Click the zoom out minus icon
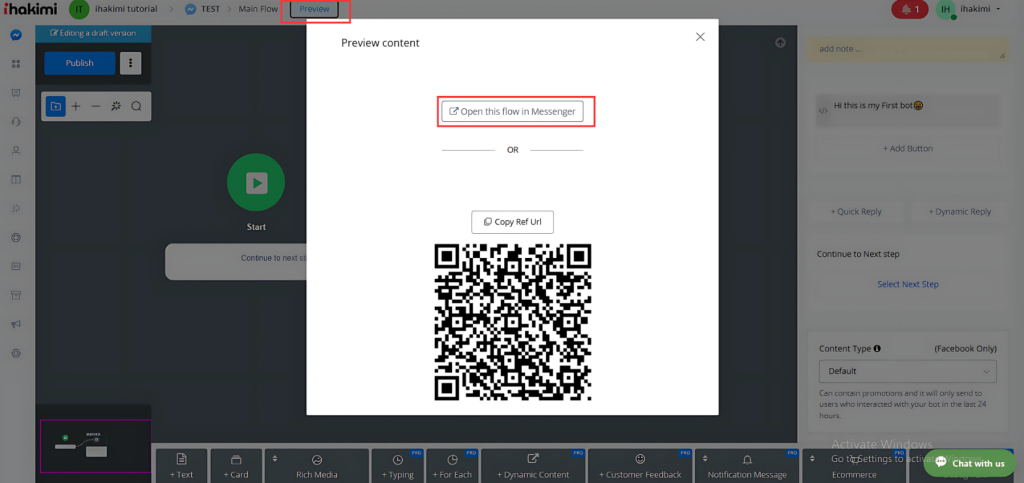Image resolution: width=1024 pixels, height=483 pixels. pos(96,106)
